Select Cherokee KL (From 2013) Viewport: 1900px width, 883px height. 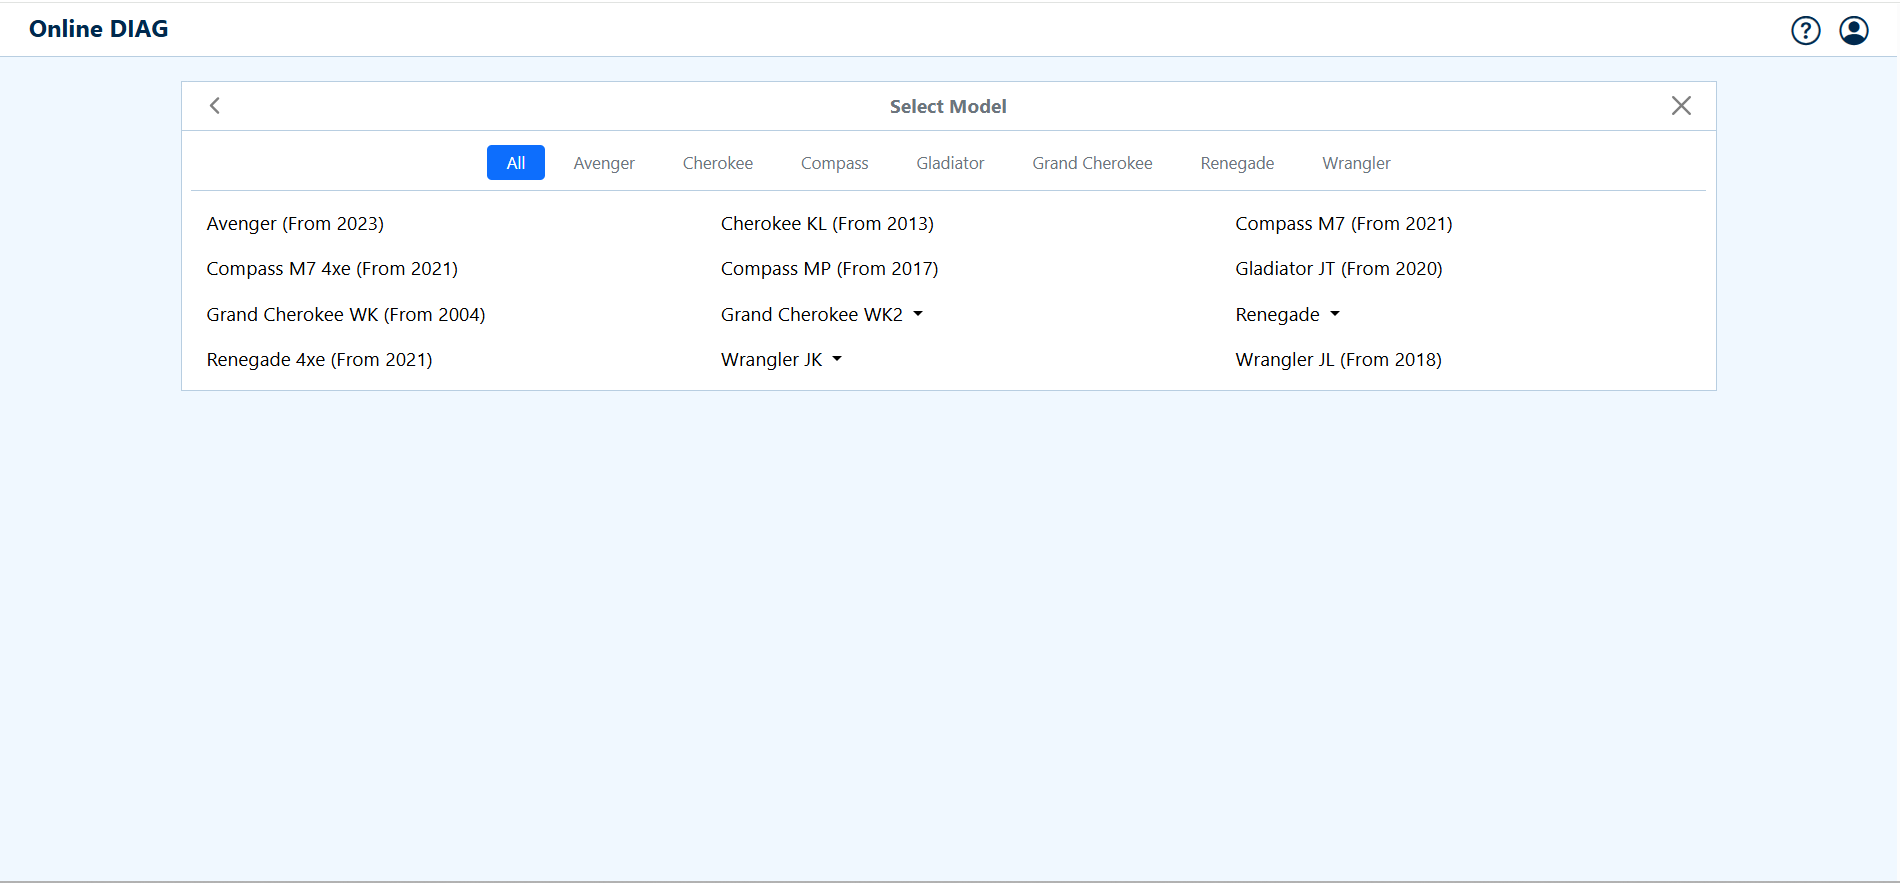[x=827, y=224]
